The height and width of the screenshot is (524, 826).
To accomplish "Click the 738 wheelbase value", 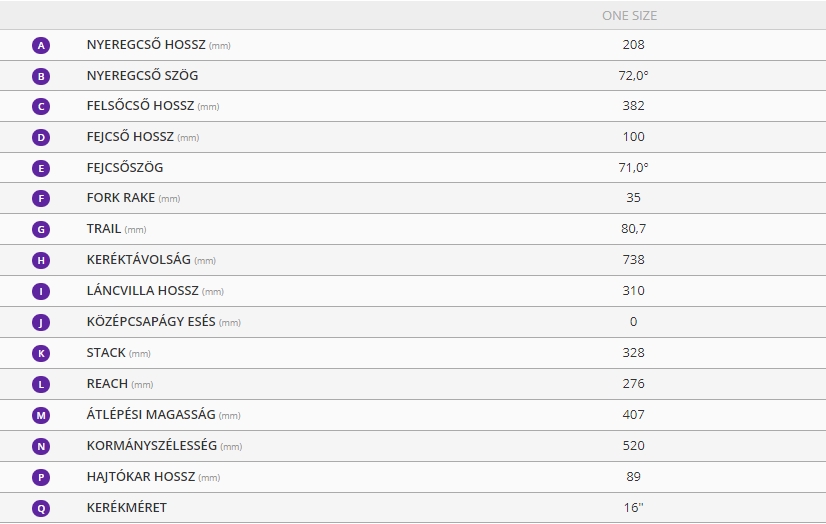I will pos(633,260).
